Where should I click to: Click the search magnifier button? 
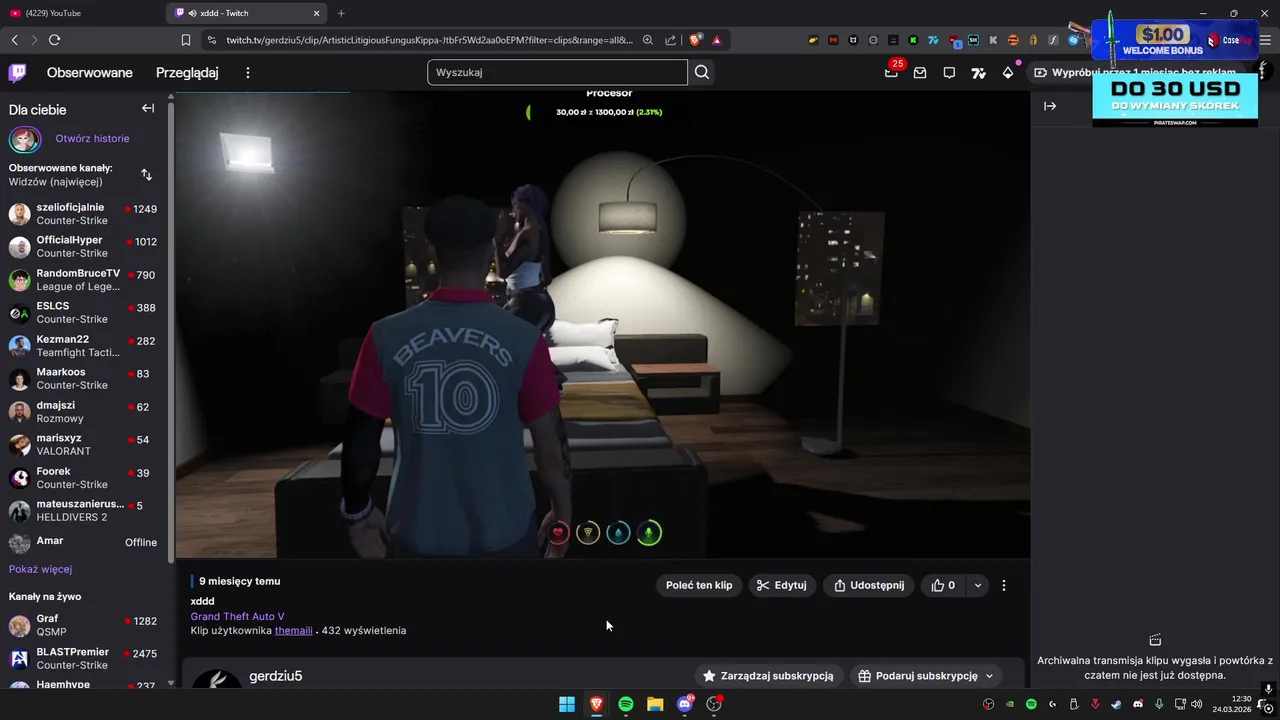pyautogui.click(x=702, y=72)
